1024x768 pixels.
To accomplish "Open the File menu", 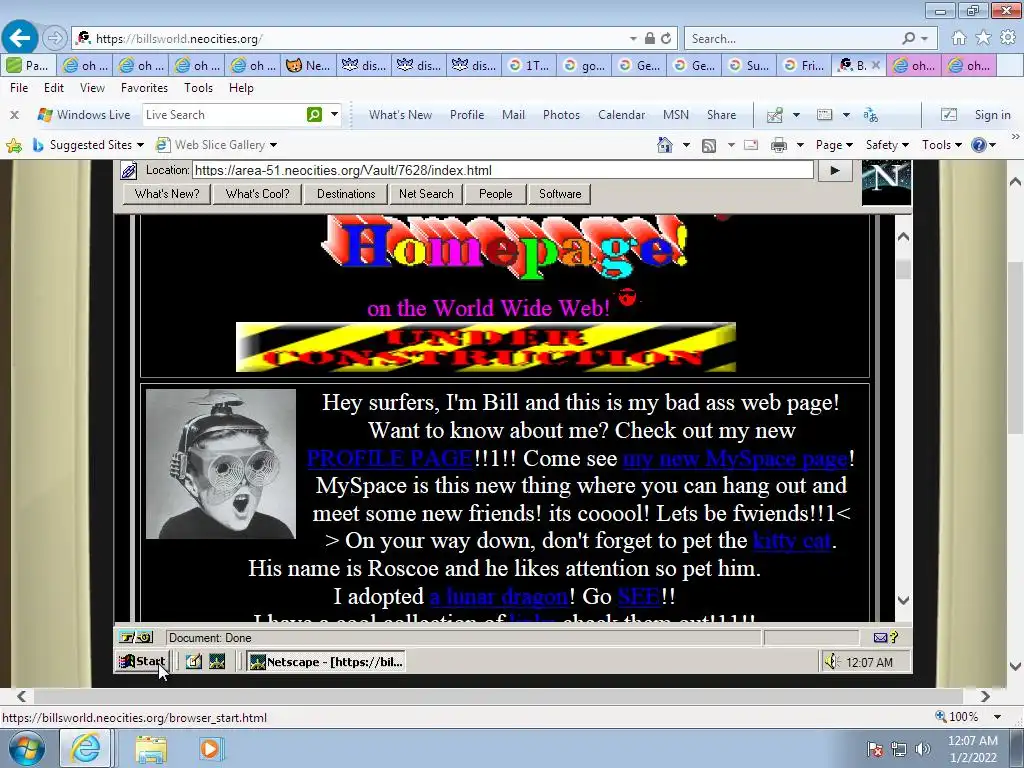I will 19,88.
